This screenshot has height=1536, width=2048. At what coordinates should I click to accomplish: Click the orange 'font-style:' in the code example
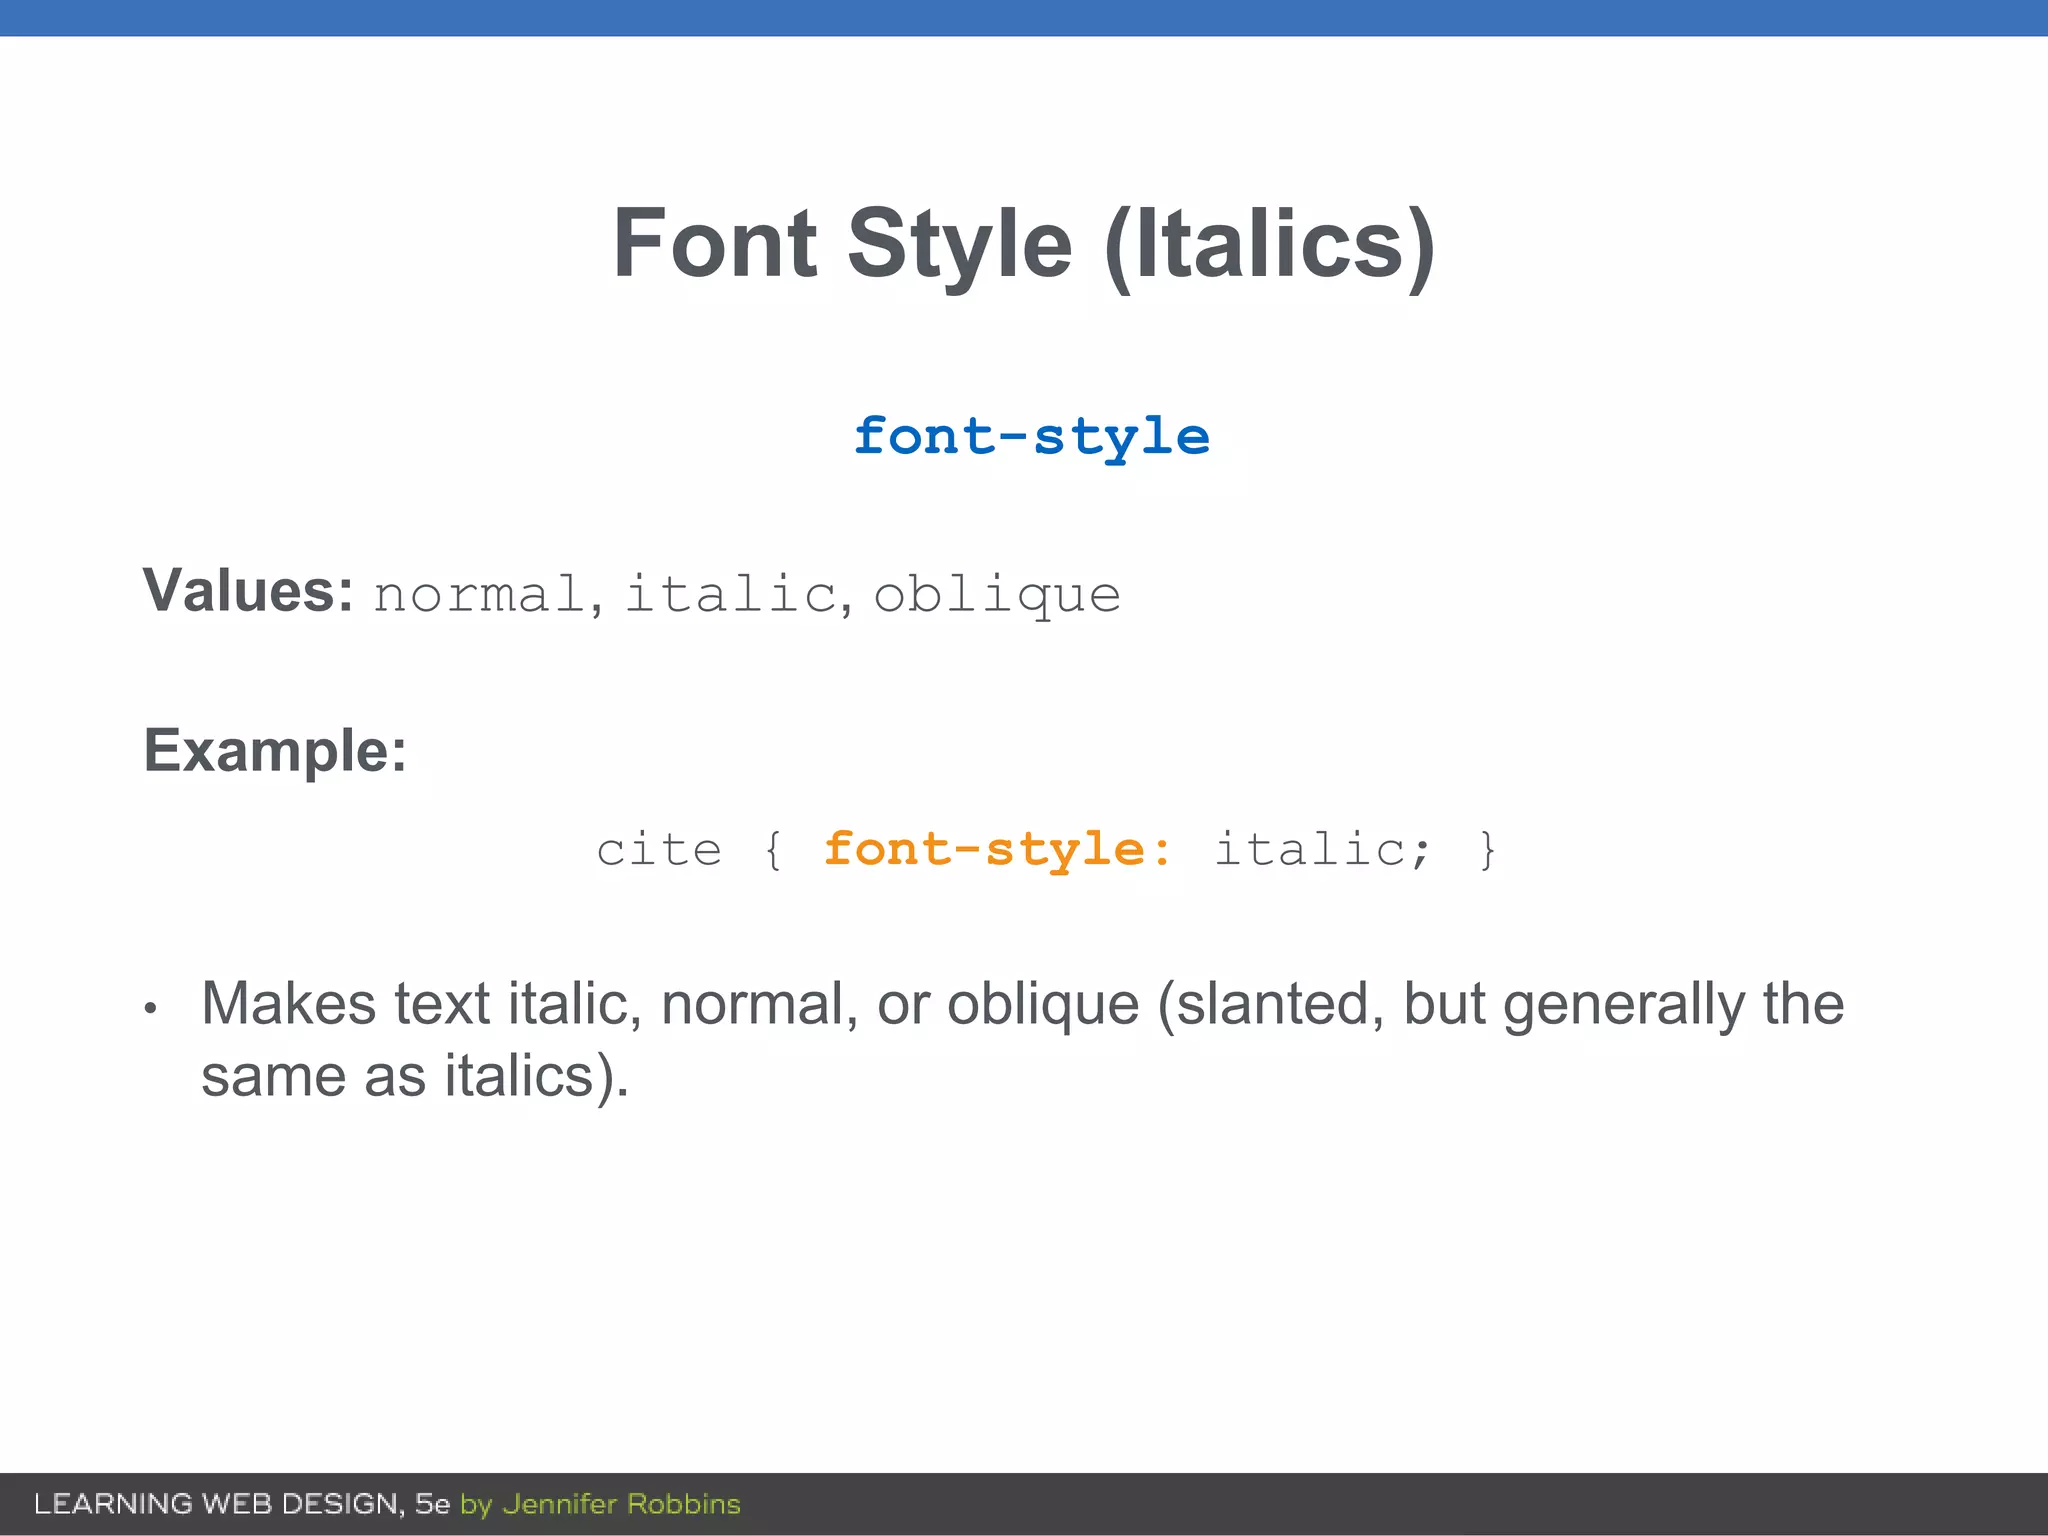click(997, 850)
